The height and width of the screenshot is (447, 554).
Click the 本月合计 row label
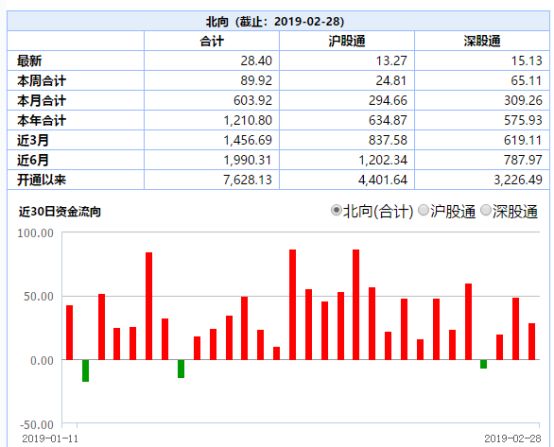click(x=42, y=100)
